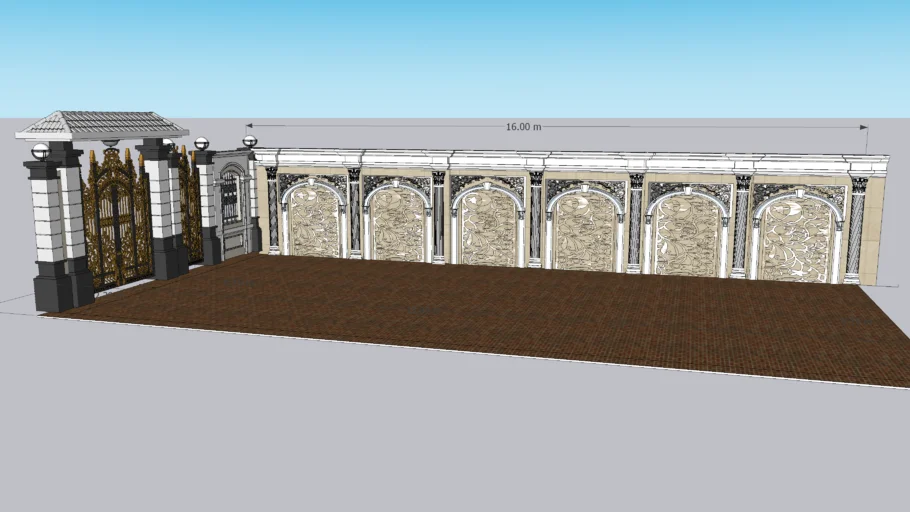
Task: Click the 16.00 m dimension label
Action: [x=523, y=127]
